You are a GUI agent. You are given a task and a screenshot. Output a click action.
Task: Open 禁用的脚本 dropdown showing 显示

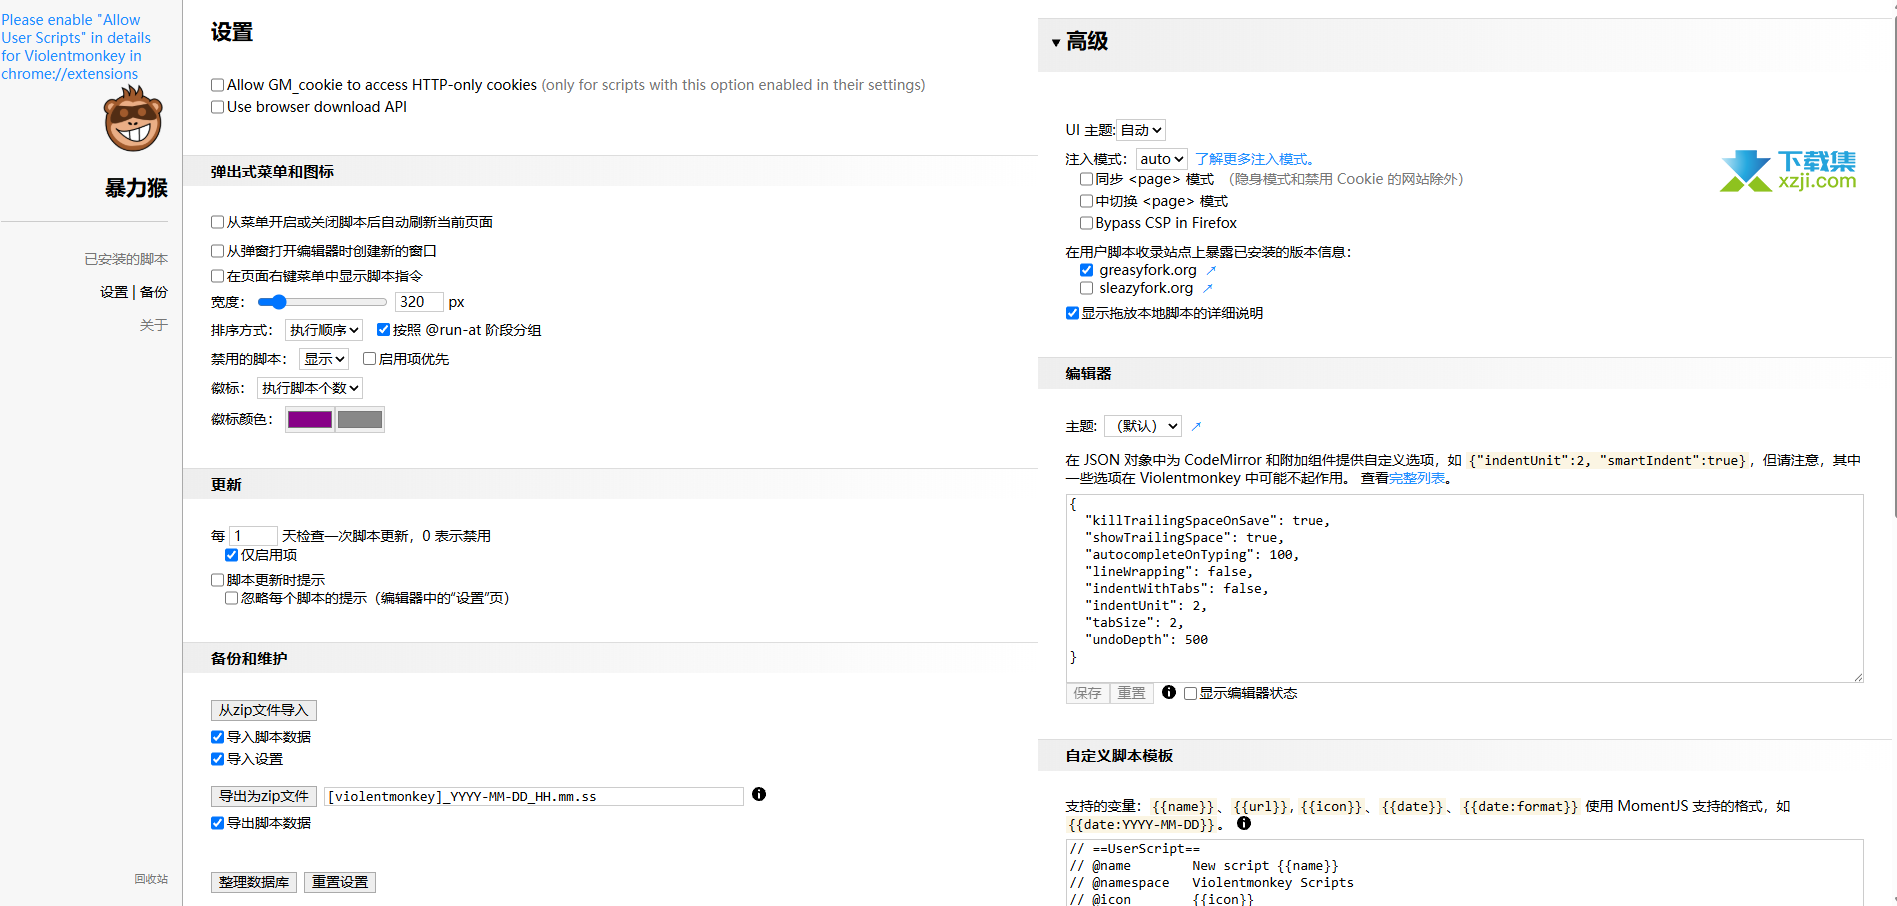(x=324, y=359)
